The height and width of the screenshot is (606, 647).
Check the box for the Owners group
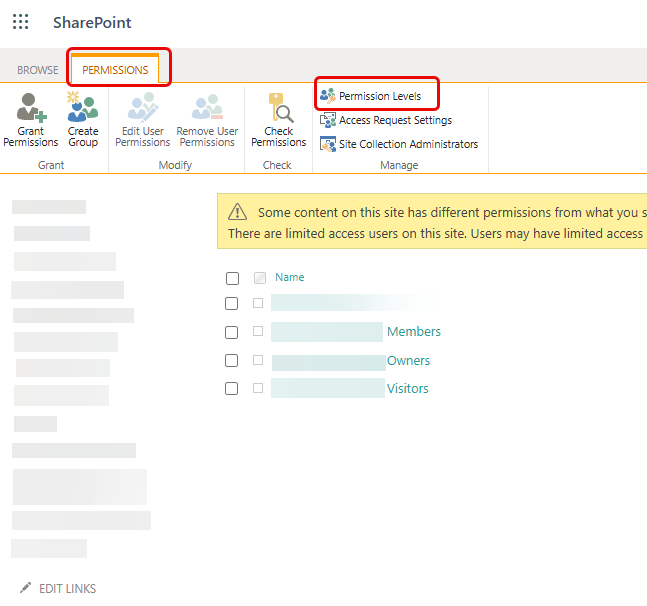(x=231, y=360)
